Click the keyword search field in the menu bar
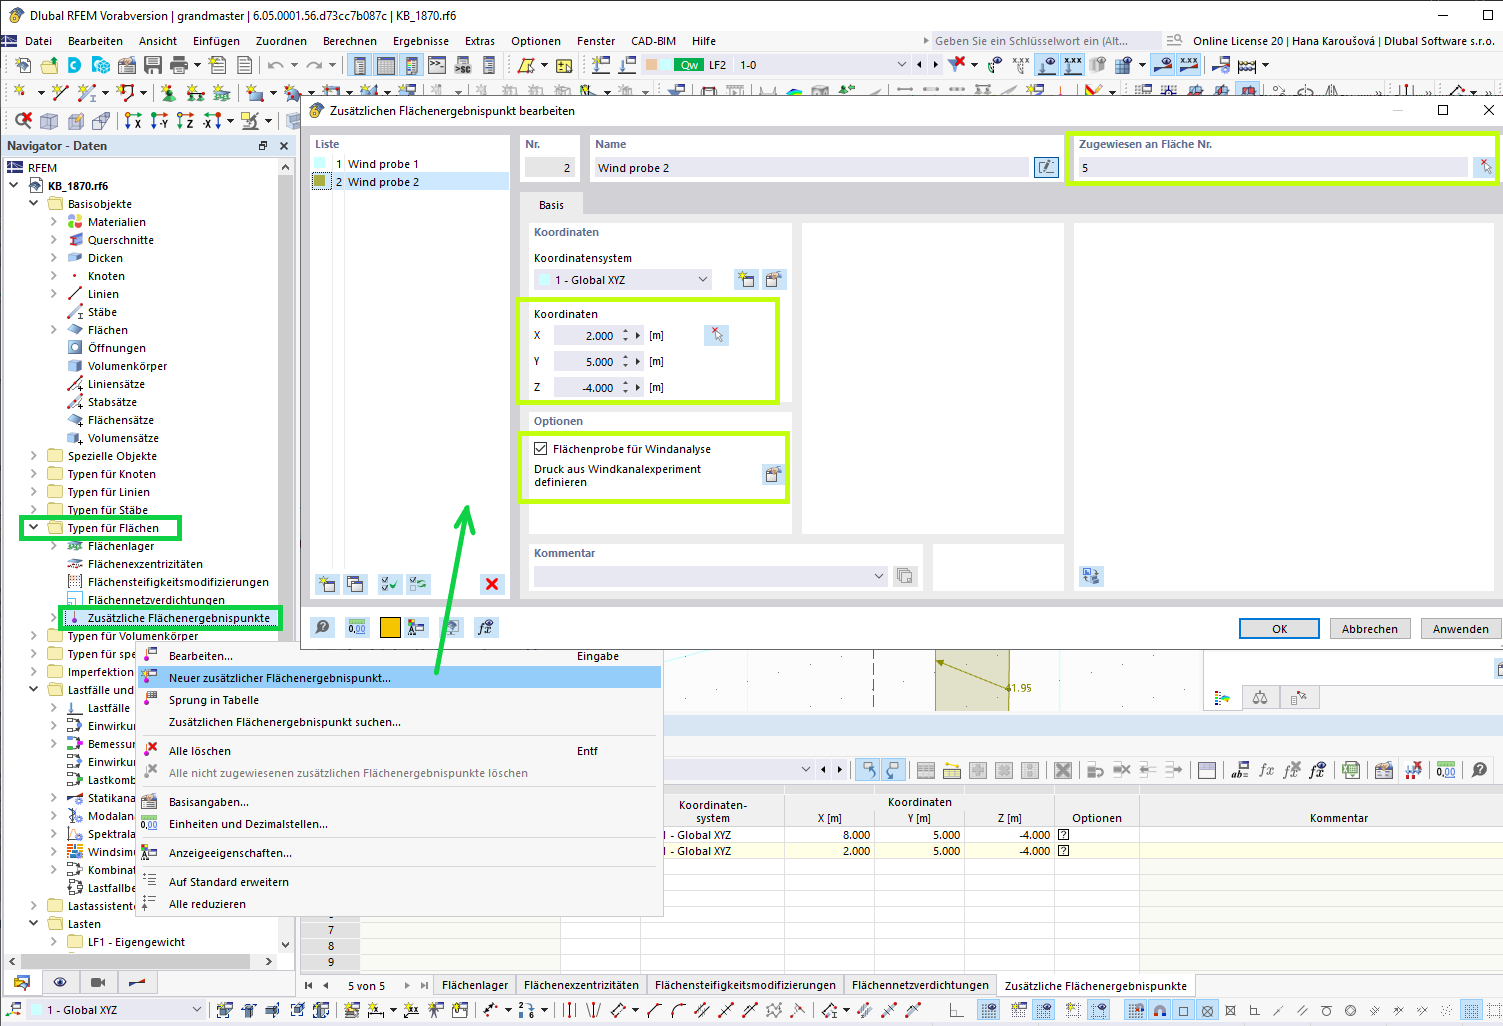This screenshot has width=1503, height=1026. 1045,41
